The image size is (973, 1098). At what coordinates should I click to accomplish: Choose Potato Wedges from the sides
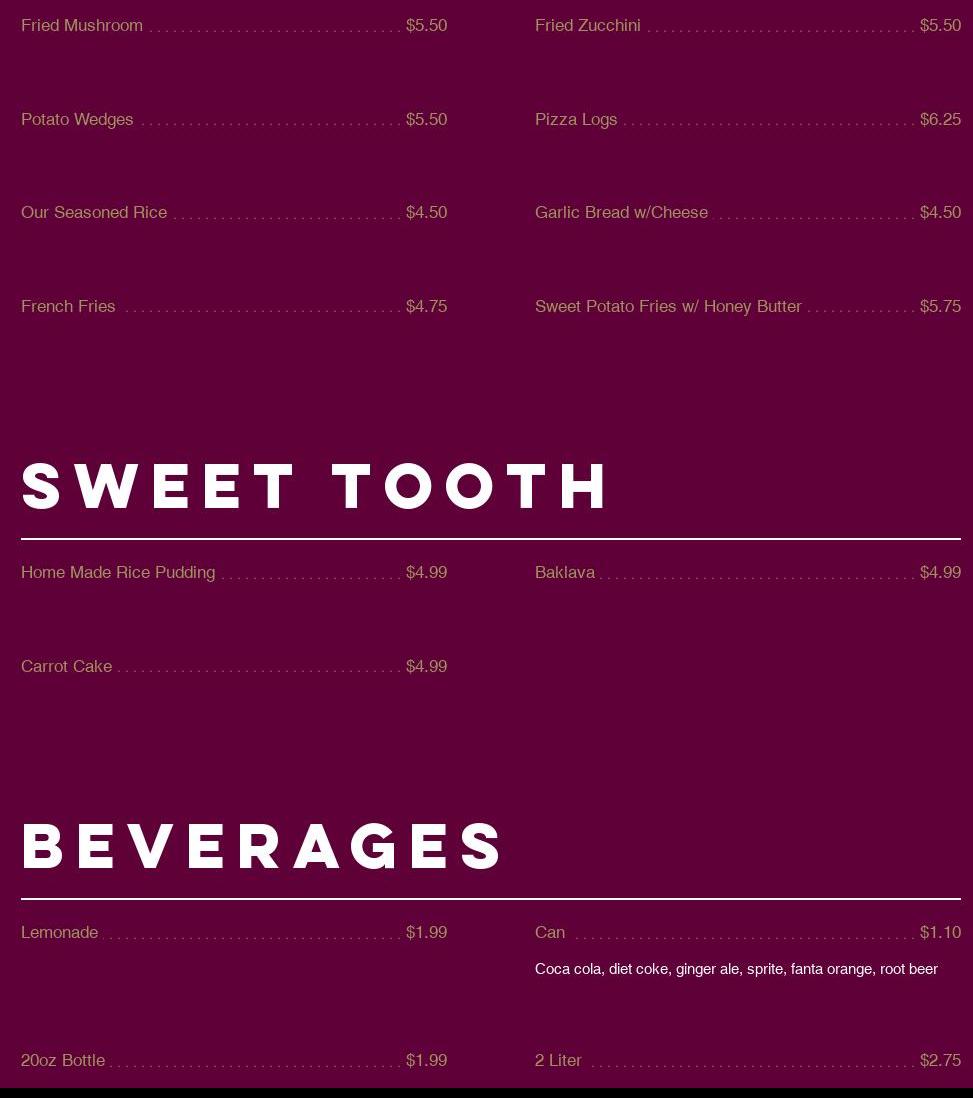[77, 120]
